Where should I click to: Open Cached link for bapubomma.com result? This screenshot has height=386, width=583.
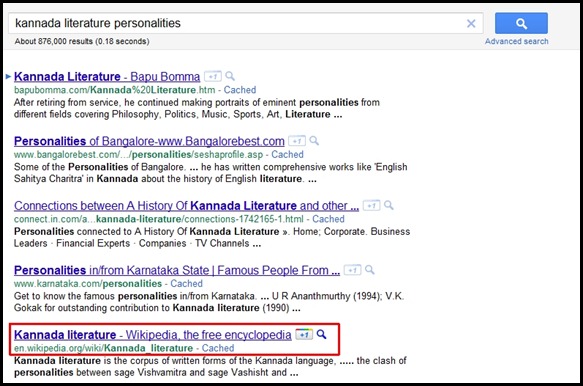click(x=240, y=90)
